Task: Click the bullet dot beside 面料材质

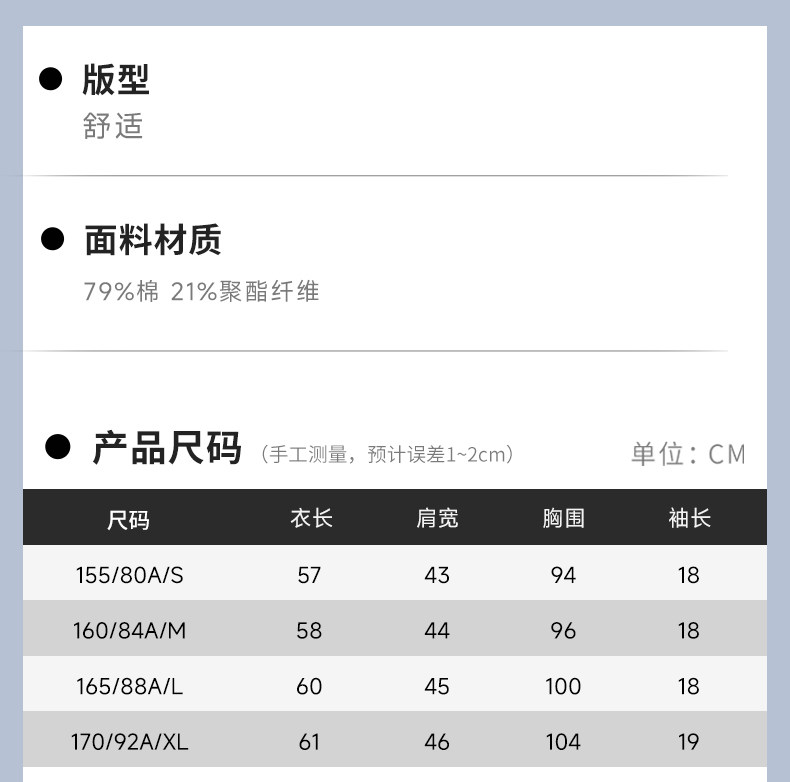Action: [52, 239]
